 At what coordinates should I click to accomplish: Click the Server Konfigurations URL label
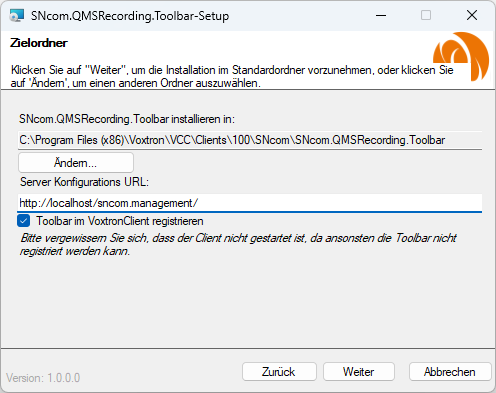(x=84, y=182)
